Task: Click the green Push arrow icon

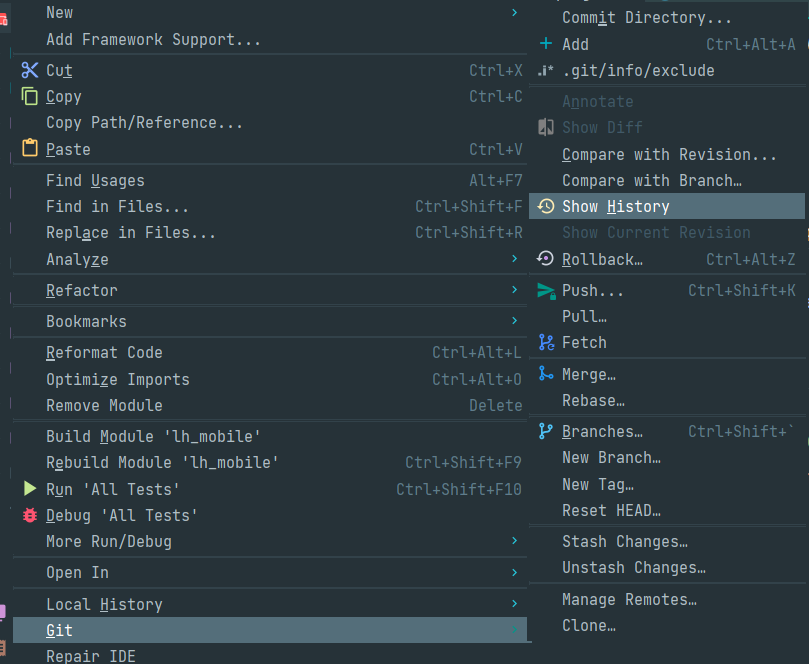Action: tap(545, 290)
